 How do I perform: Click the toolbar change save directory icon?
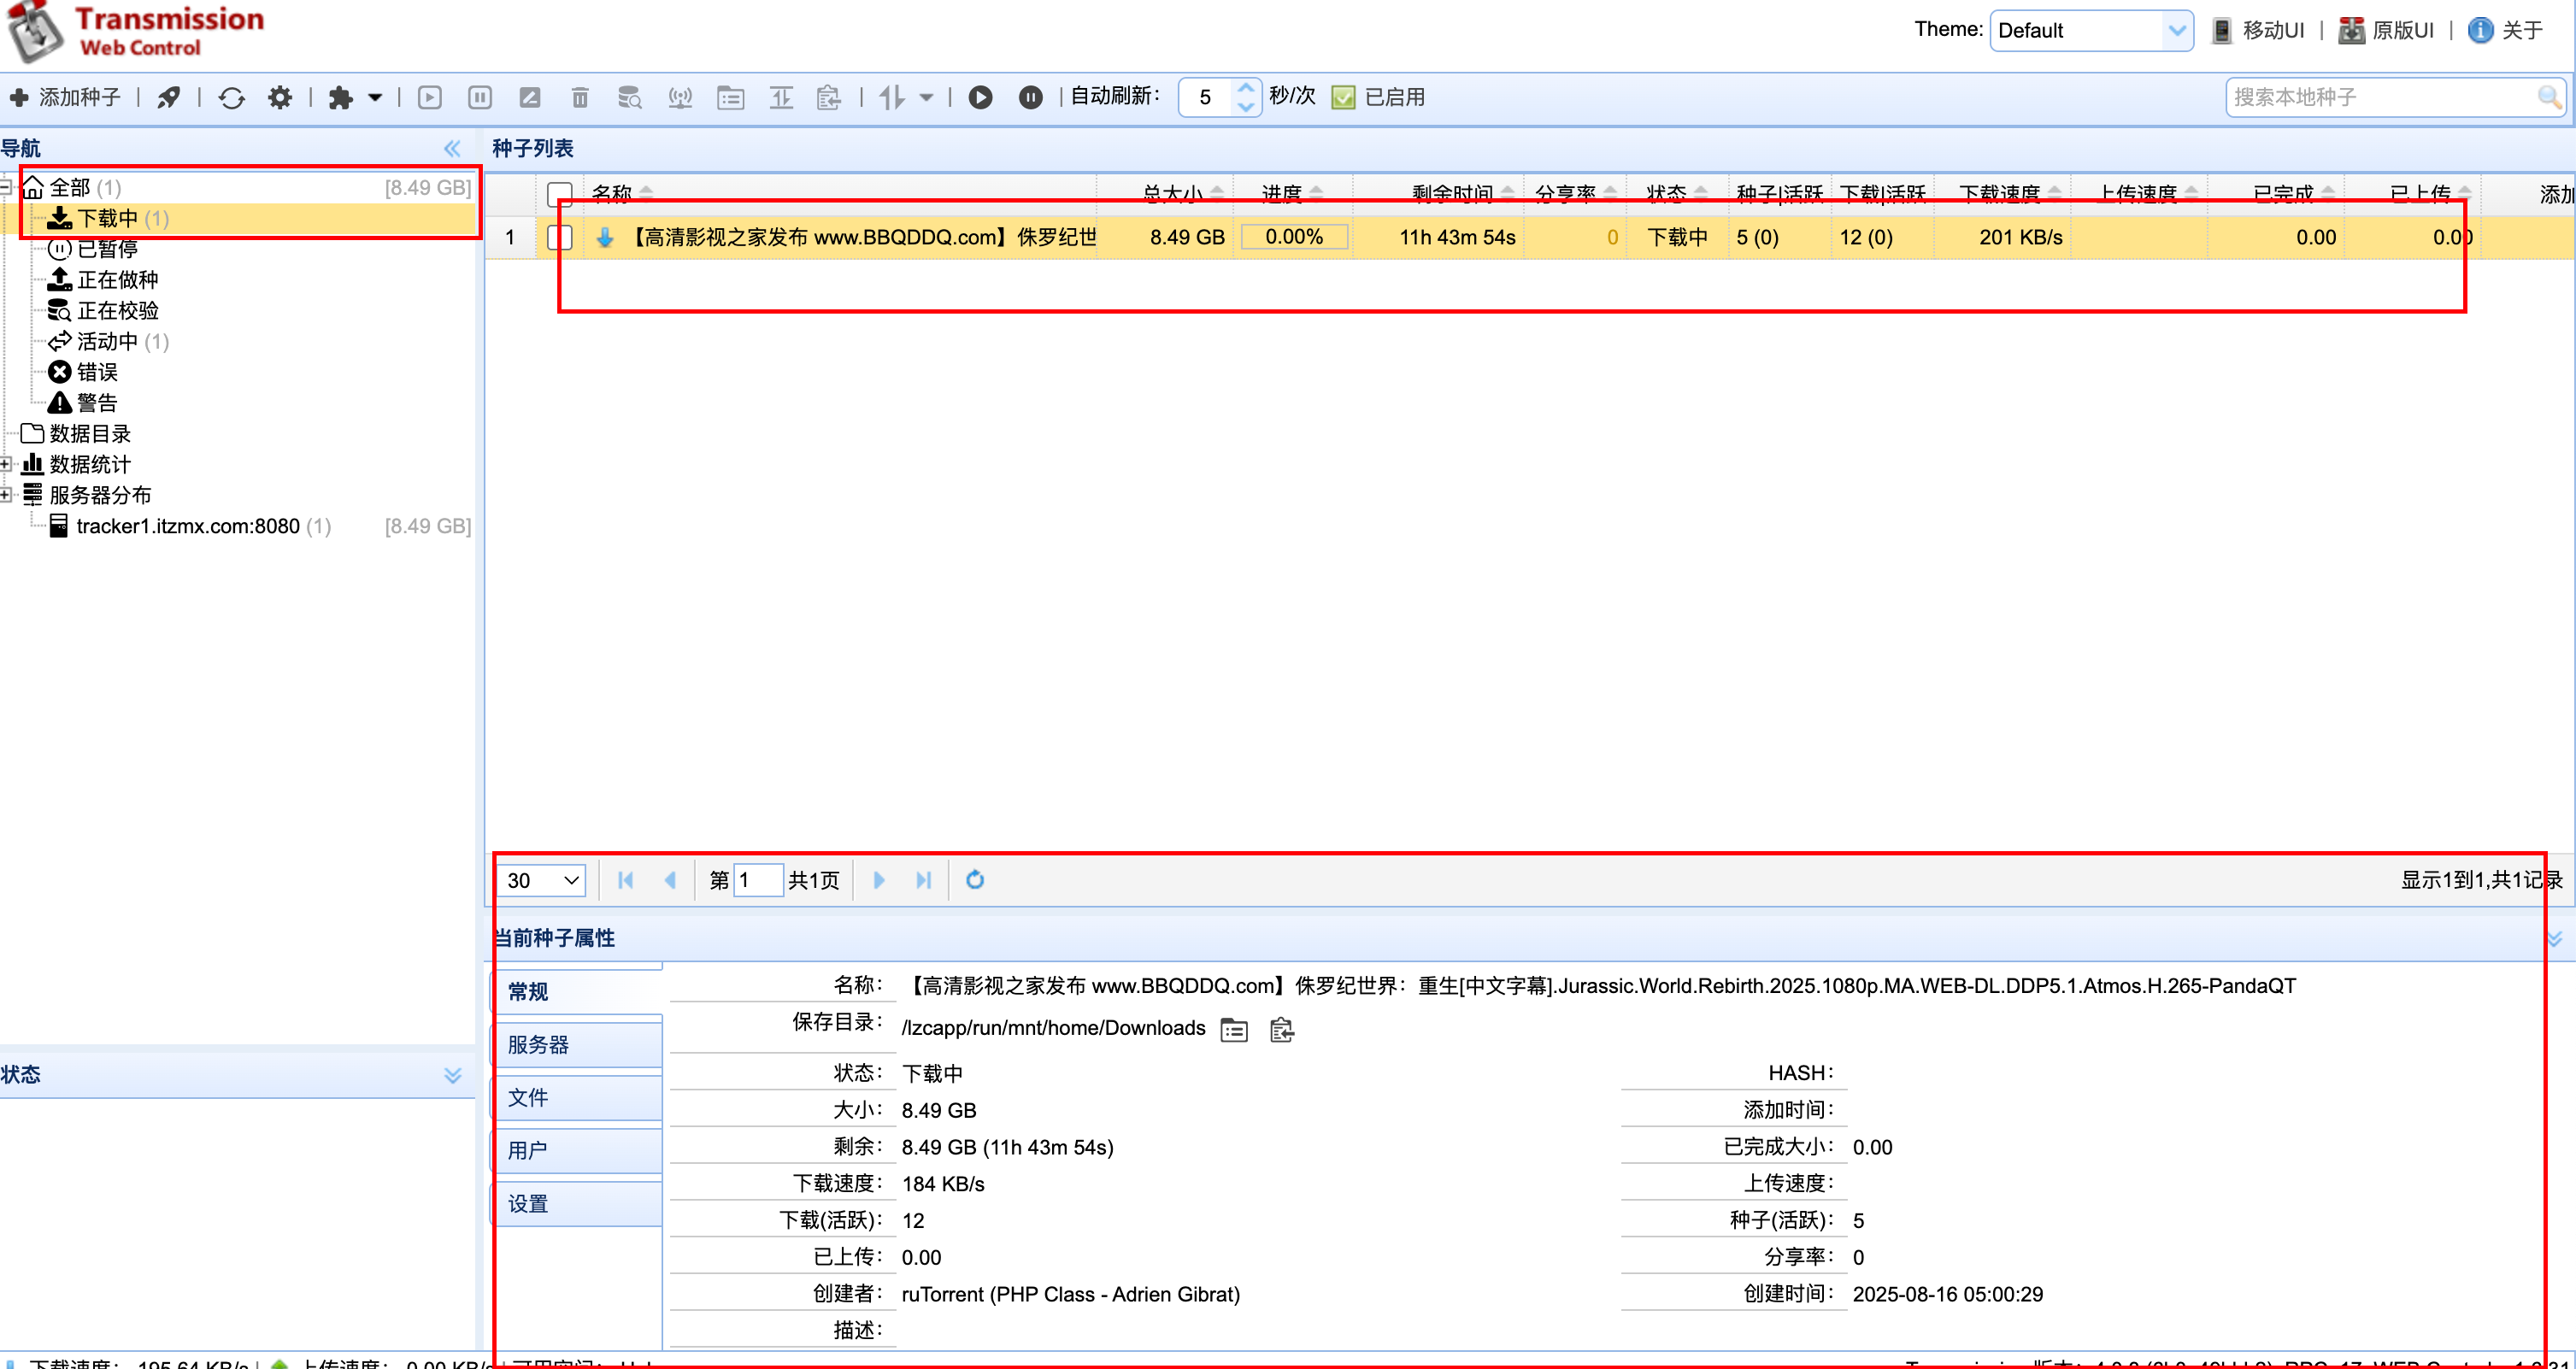coord(731,97)
